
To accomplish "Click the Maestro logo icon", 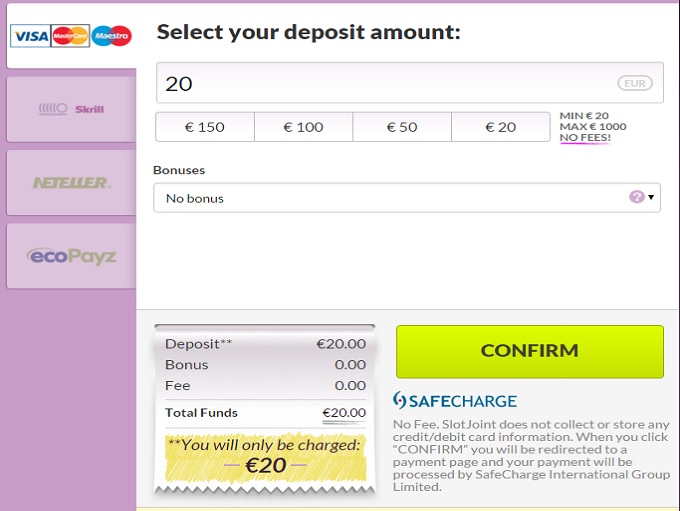I will (x=111, y=37).
